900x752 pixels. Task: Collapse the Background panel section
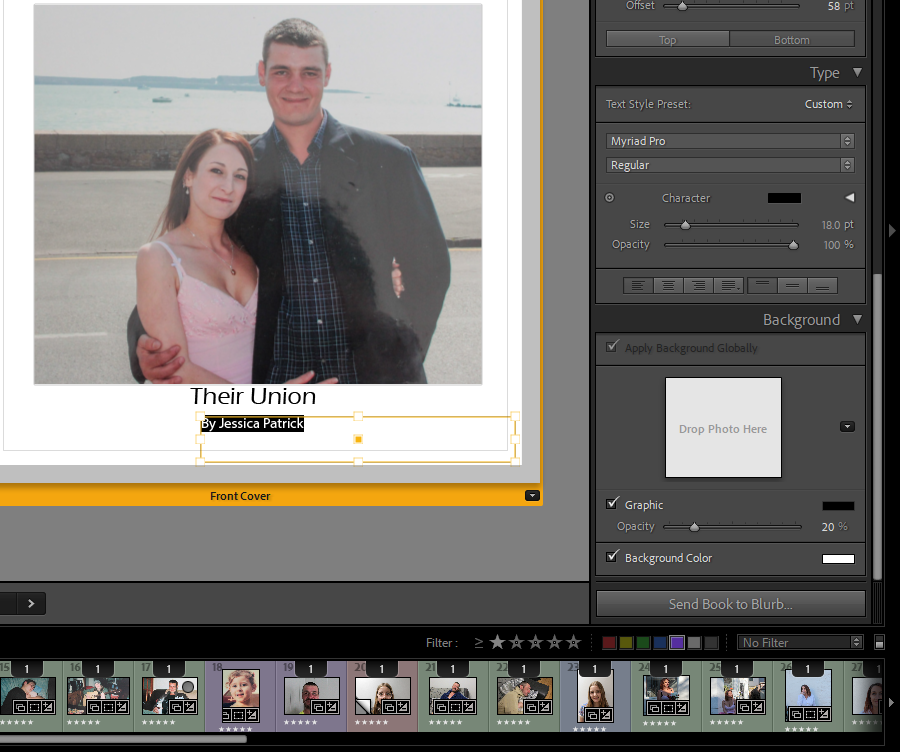[x=857, y=320]
